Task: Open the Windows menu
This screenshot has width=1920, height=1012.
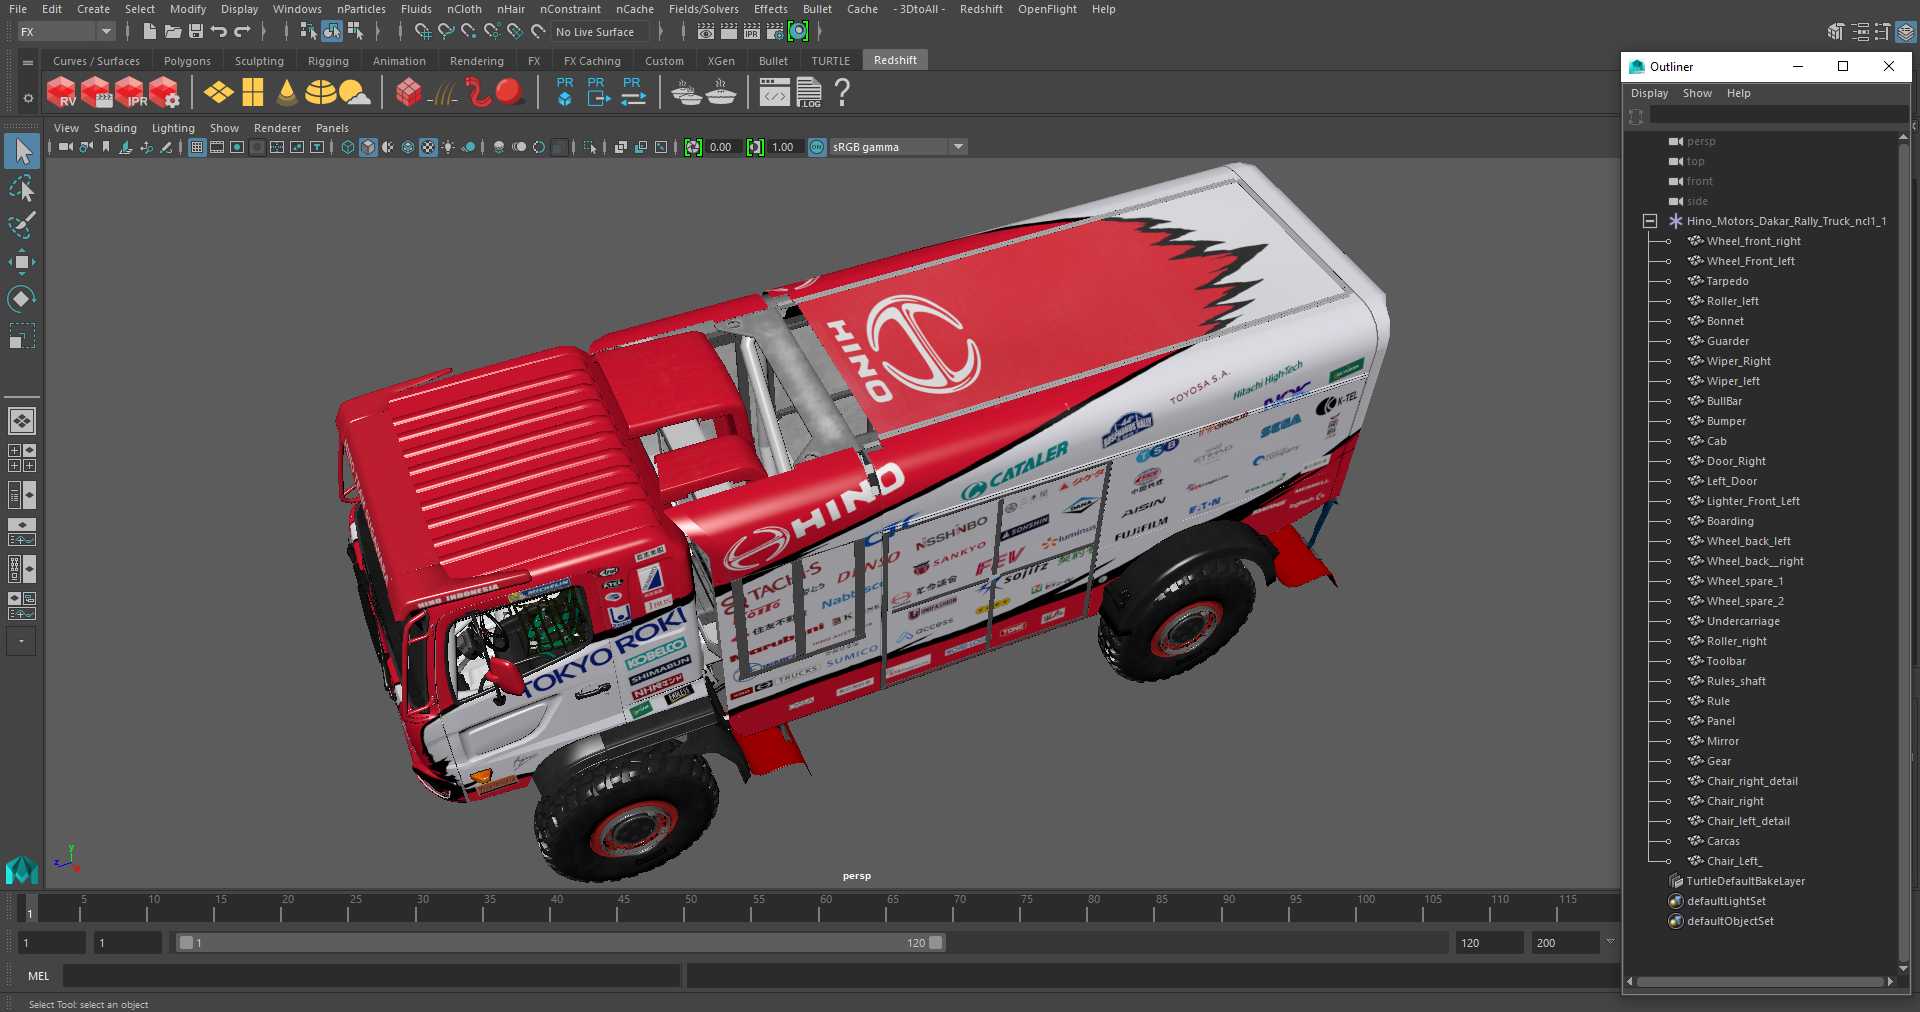Action: (x=297, y=9)
